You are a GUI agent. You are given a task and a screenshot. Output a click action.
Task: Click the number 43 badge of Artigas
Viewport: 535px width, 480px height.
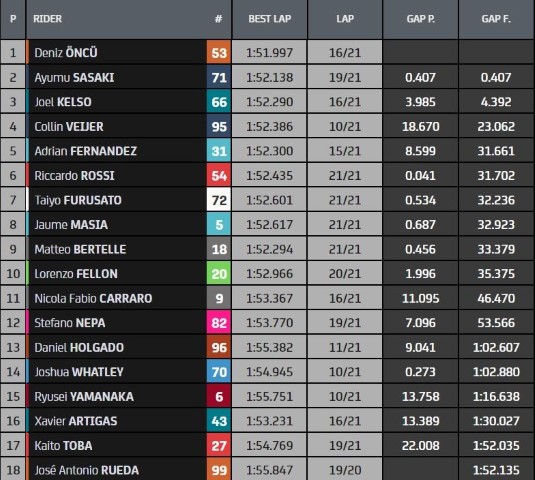coord(219,421)
